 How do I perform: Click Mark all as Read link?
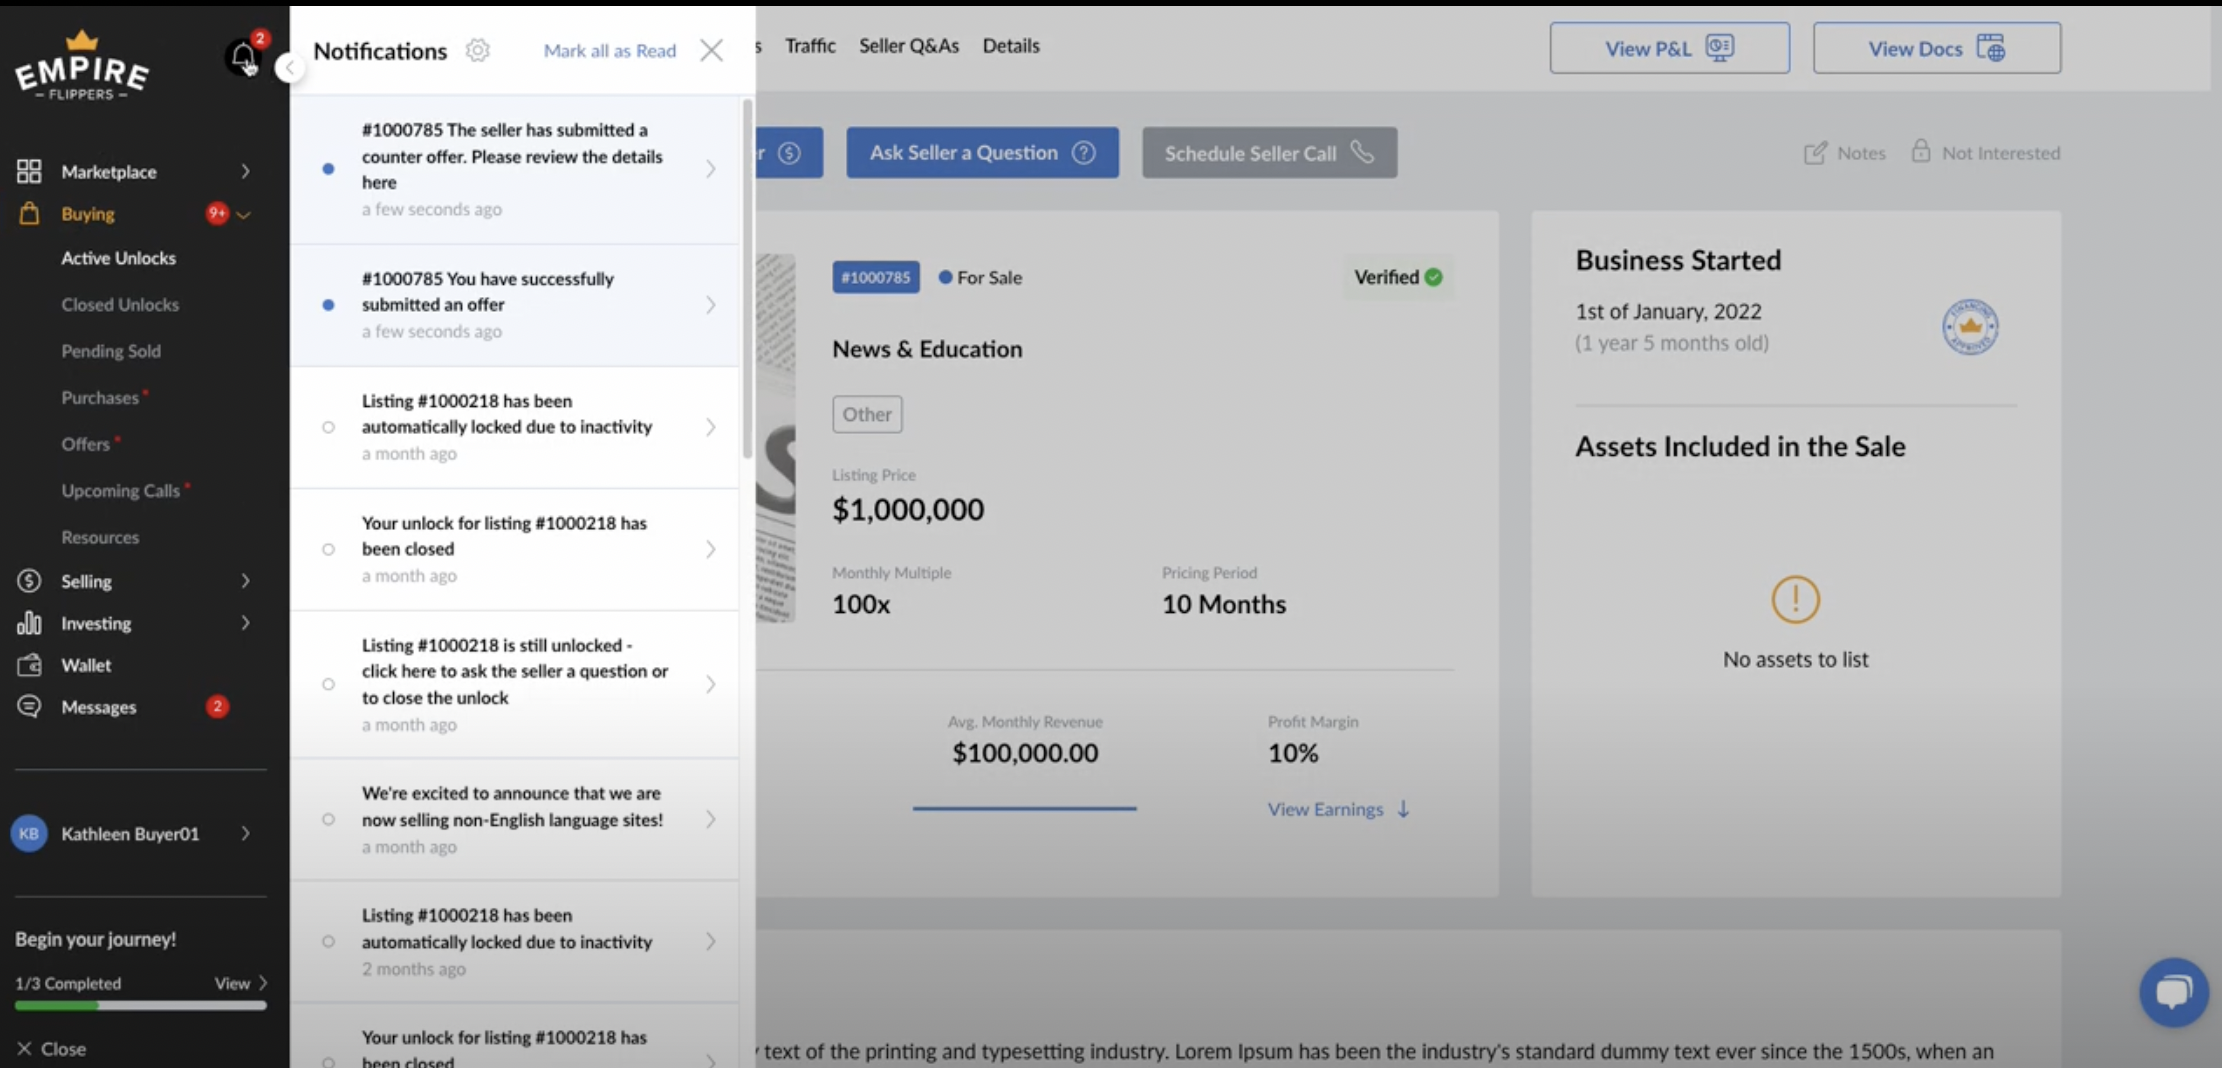click(609, 51)
